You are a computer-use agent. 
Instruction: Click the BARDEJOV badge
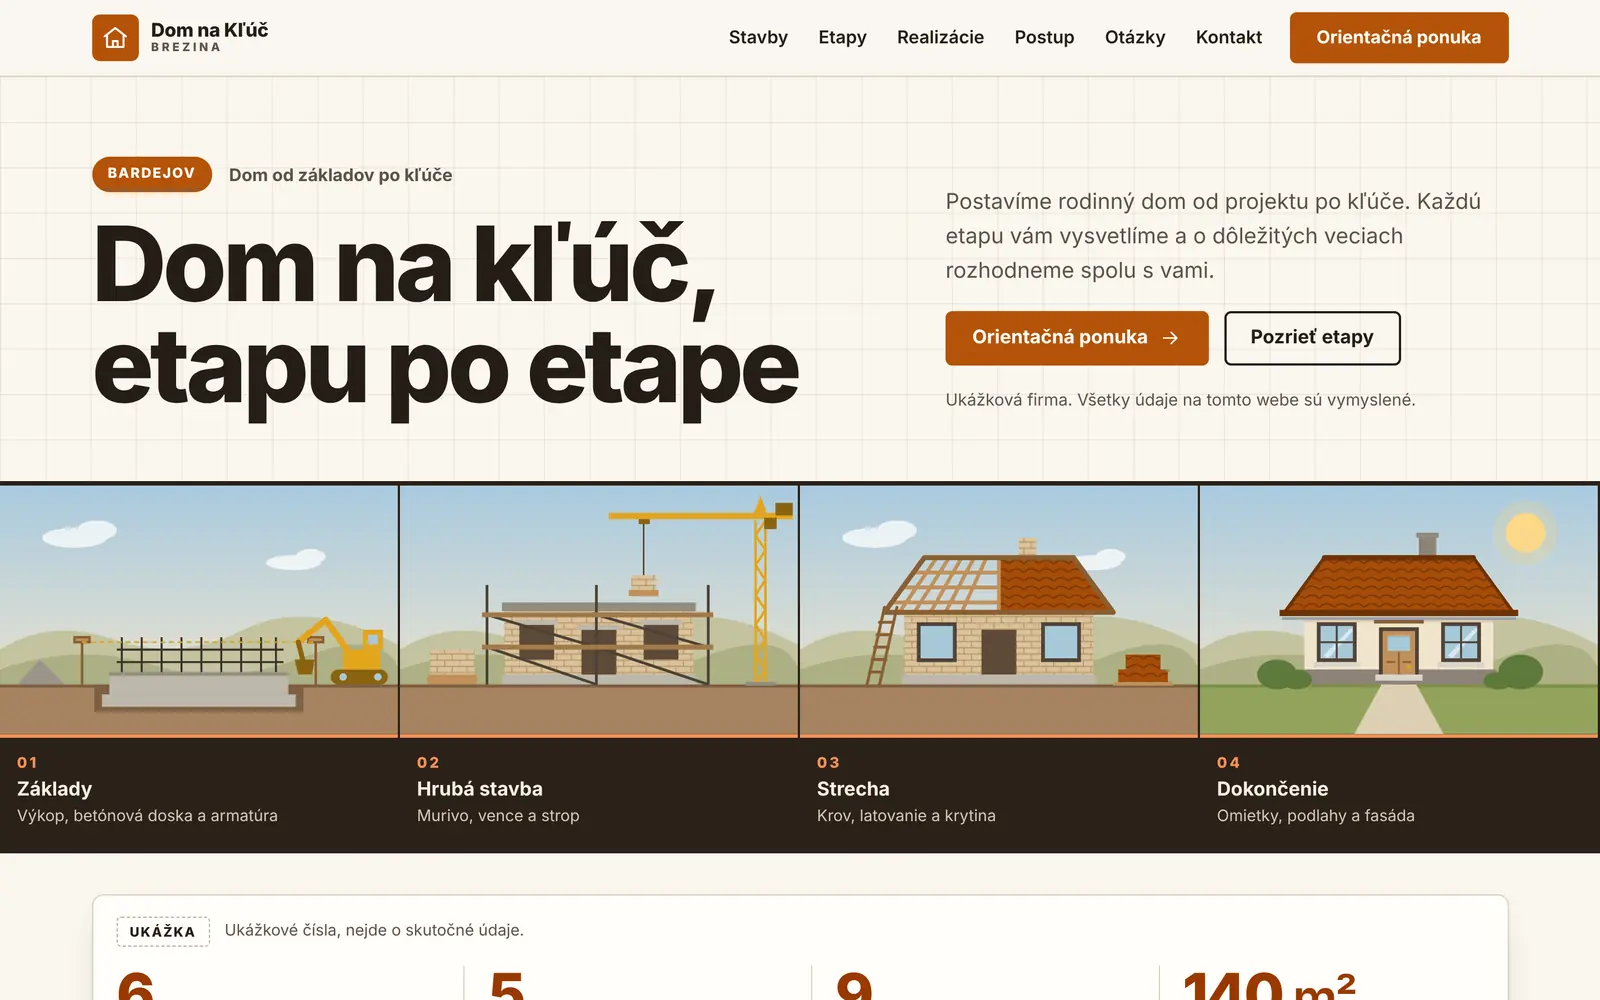pos(152,174)
